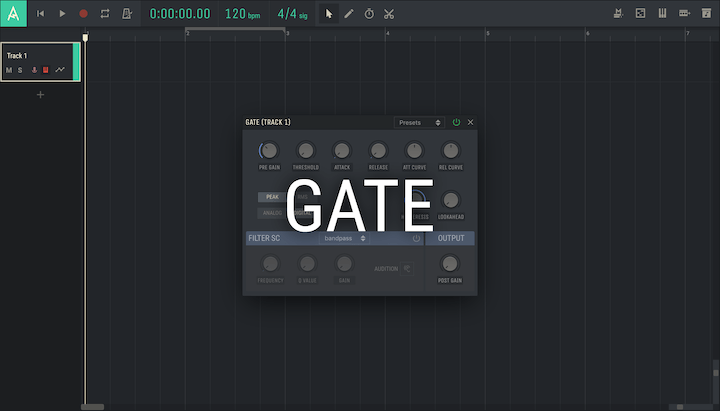The width and height of the screenshot is (720, 411).
Task: Start recording with the red record button
Action: point(83,14)
